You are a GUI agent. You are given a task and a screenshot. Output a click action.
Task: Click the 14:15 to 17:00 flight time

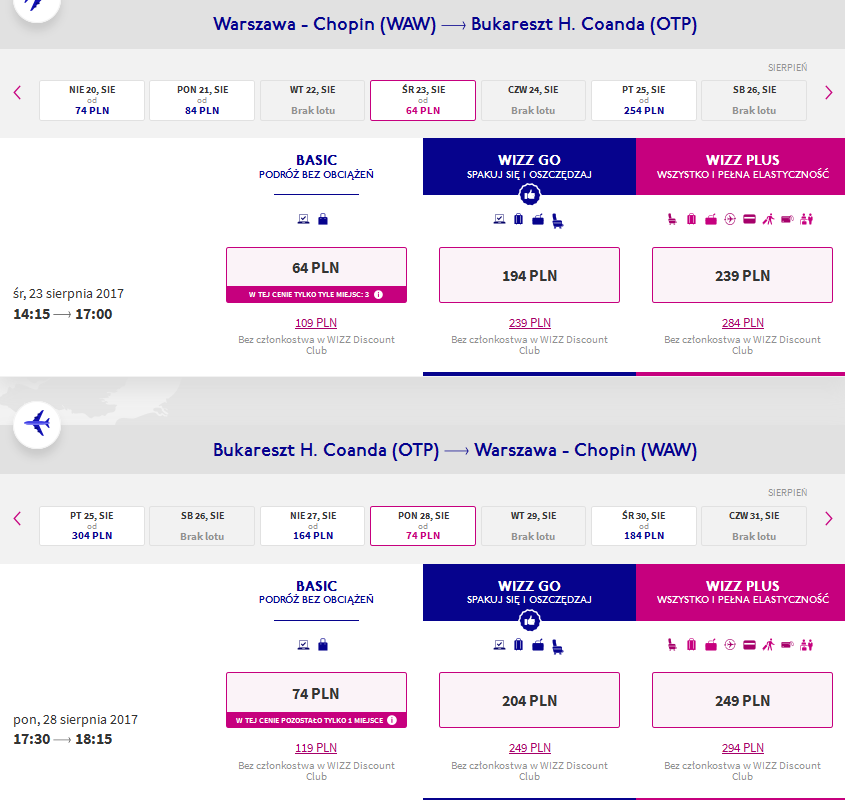tap(63, 314)
